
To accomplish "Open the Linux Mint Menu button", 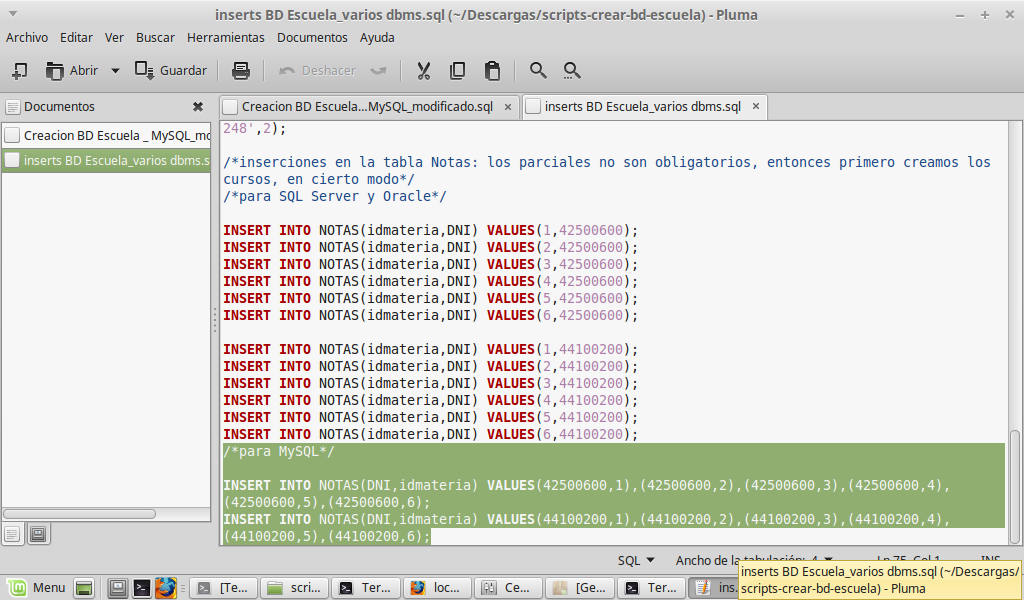I will point(37,587).
